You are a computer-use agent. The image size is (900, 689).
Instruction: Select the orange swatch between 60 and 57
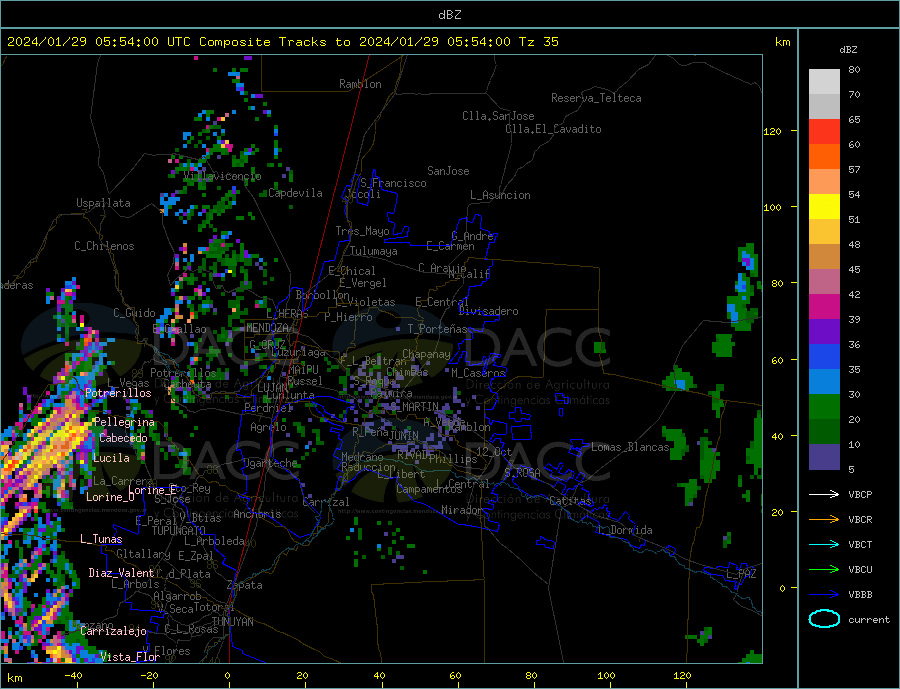point(824,157)
